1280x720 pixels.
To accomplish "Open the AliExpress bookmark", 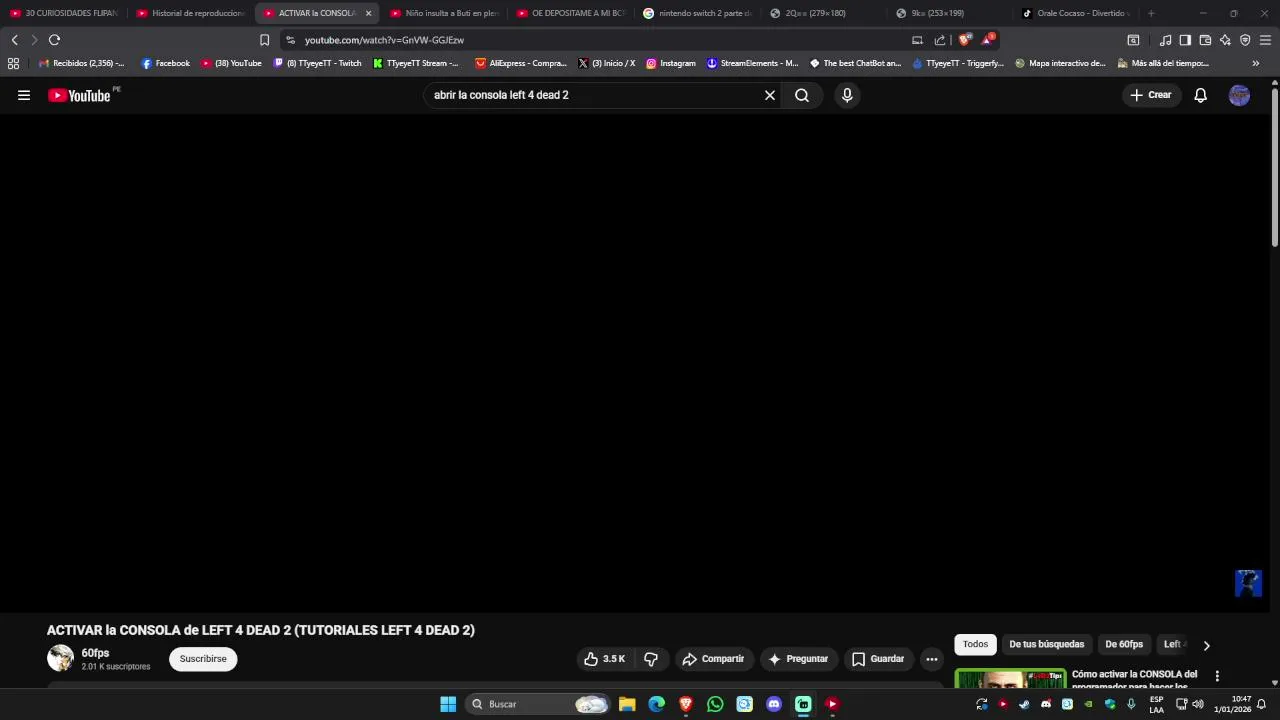I will point(521,63).
